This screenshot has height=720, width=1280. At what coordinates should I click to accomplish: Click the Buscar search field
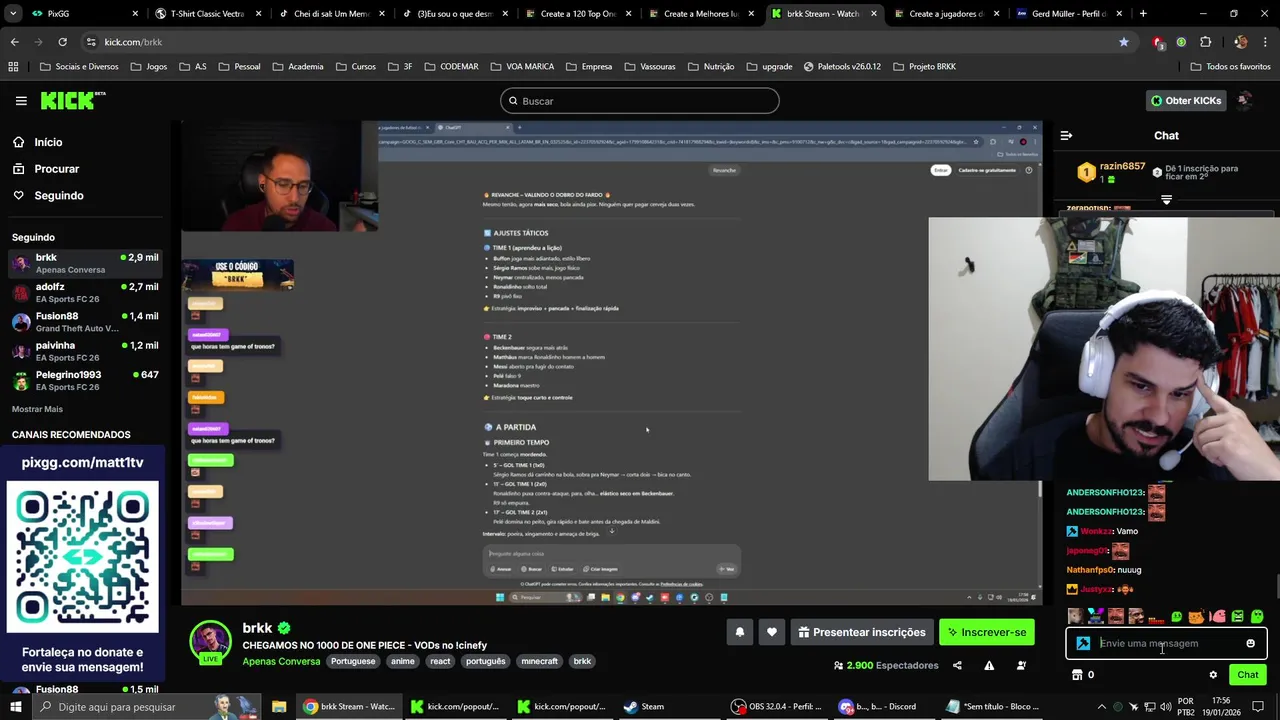(x=640, y=101)
